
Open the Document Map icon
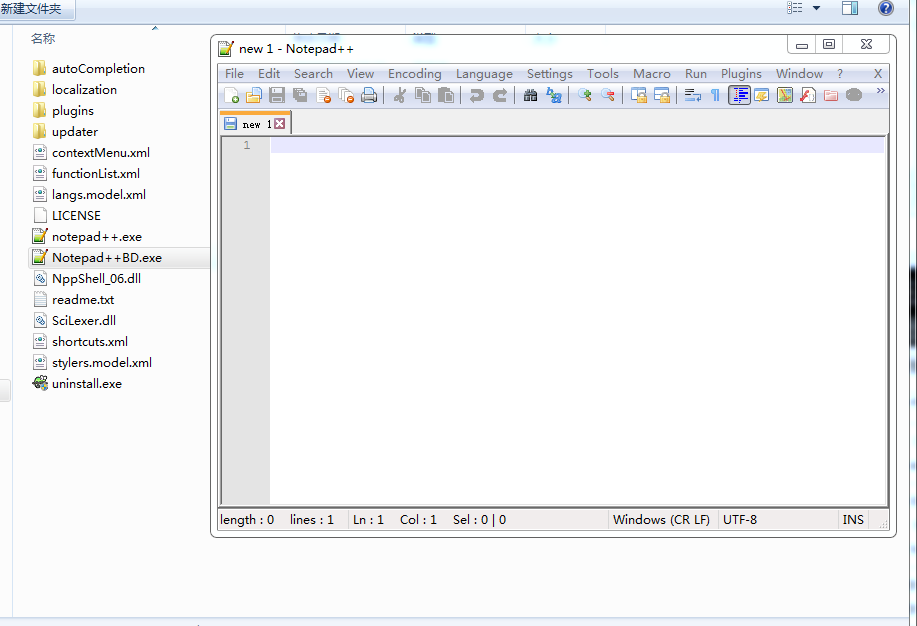click(785, 95)
